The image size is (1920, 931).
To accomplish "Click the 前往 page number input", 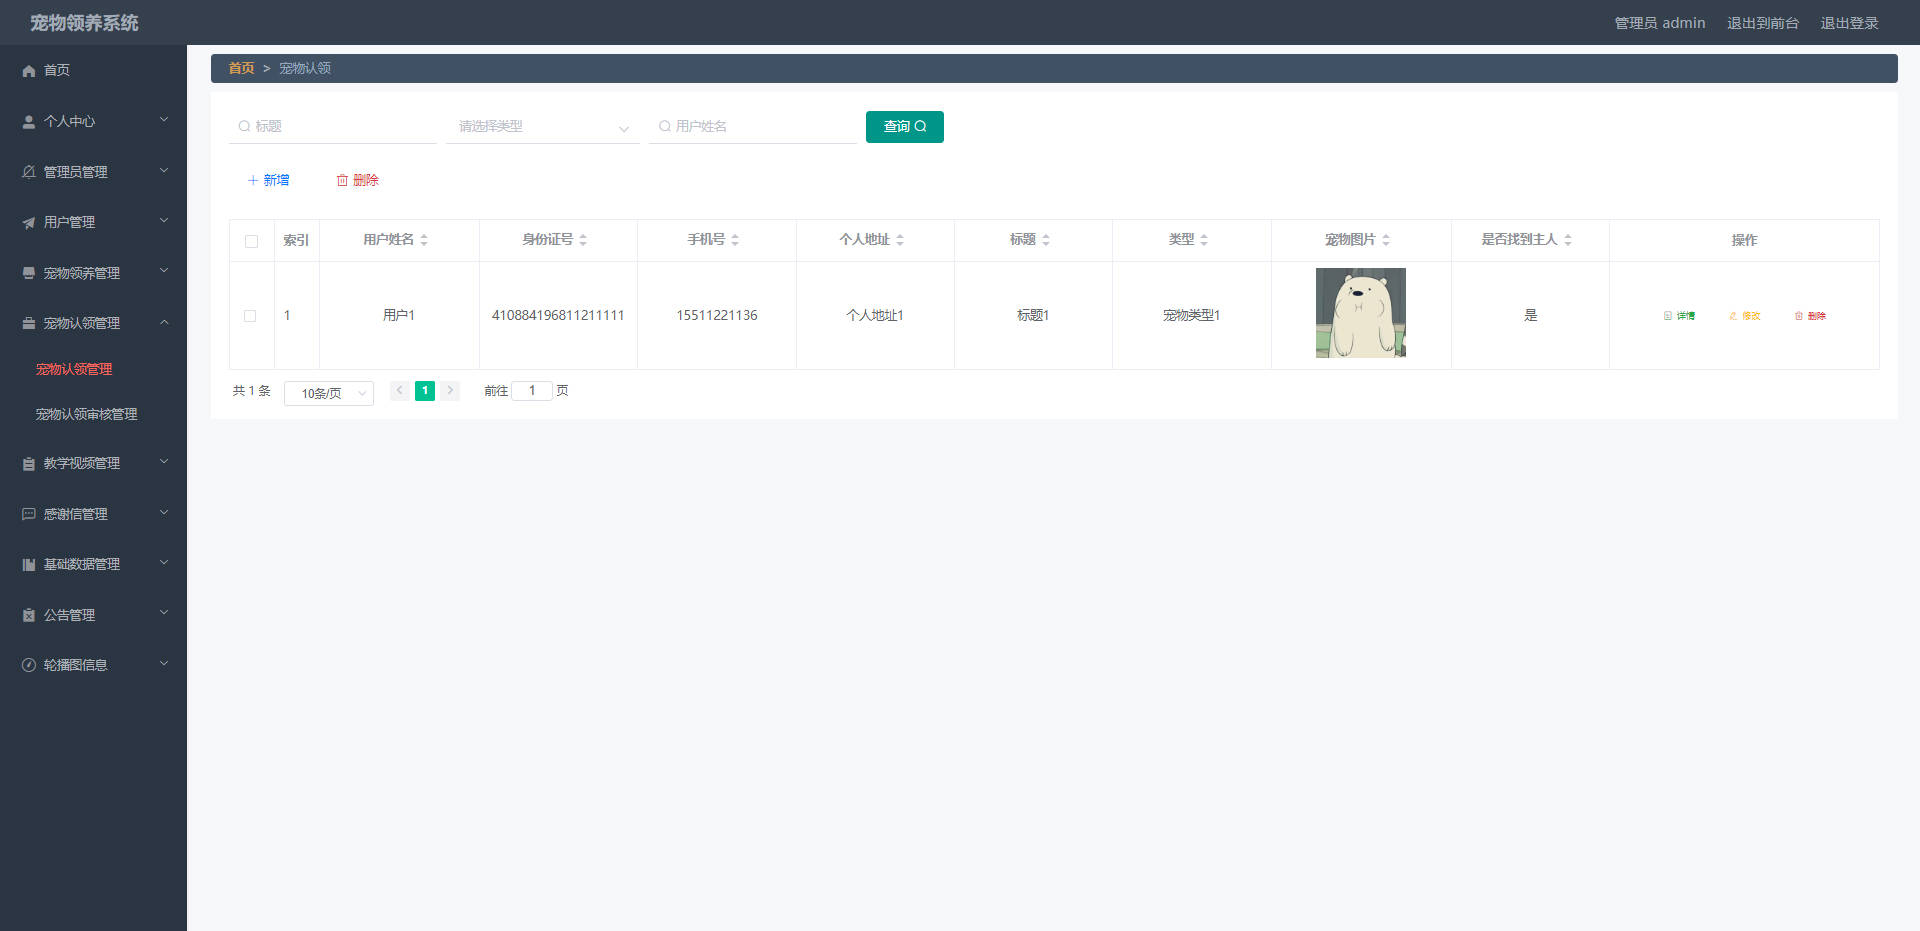I will pyautogui.click(x=532, y=391).
